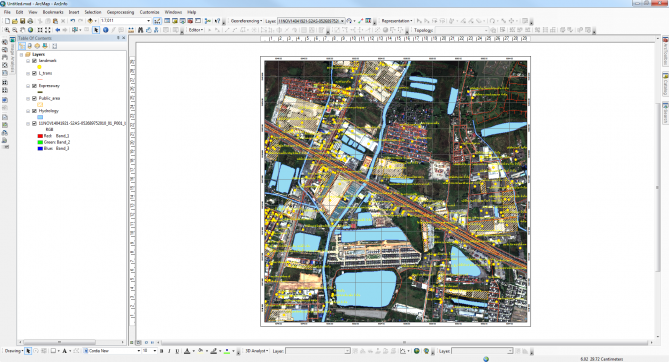The width and height of the screenshot is (669, 362).
Task: Select the Pan hand tool
Action: pos(22,30)
